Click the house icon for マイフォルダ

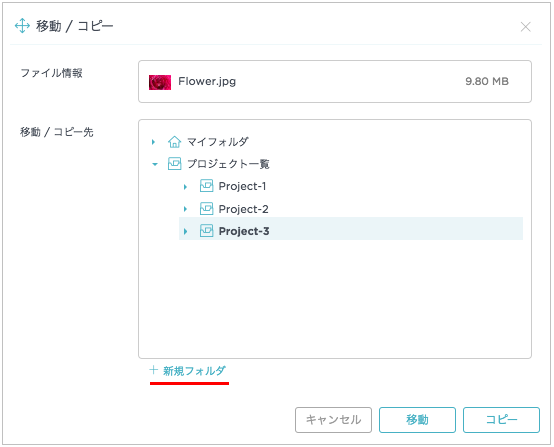[x=174, y=142]
